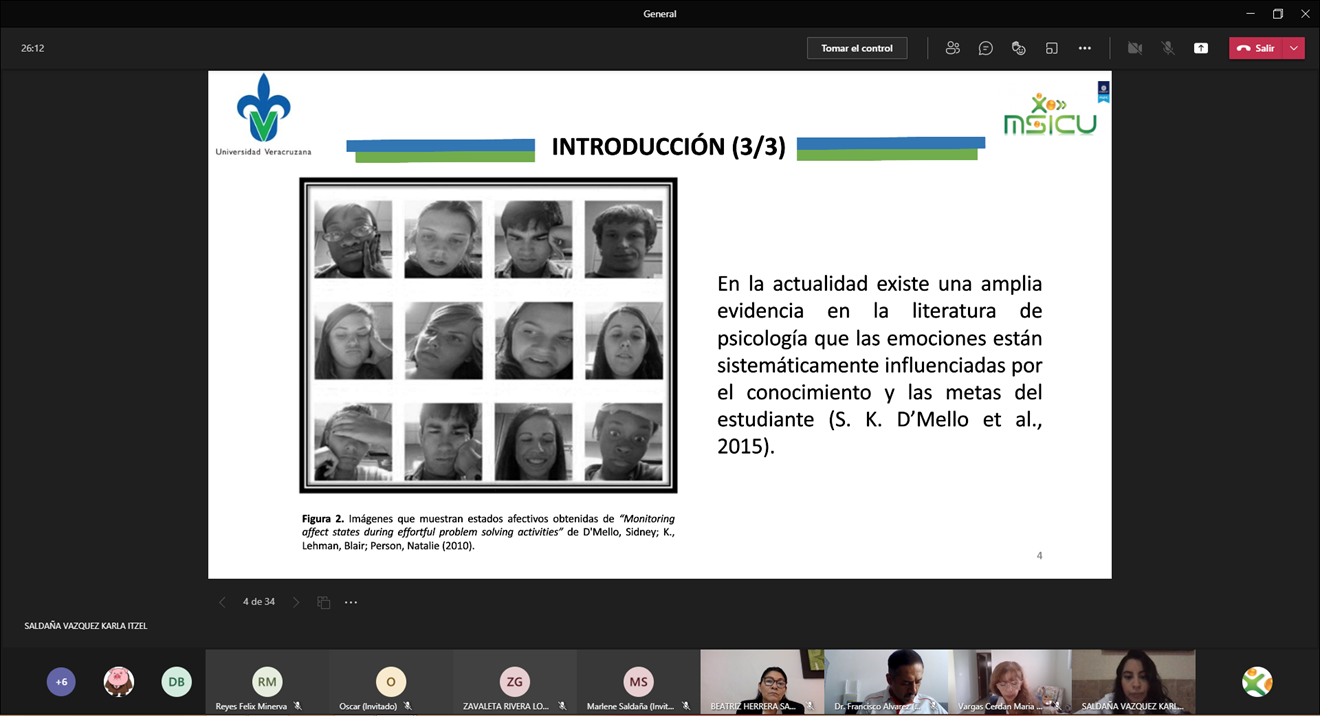
Task: Click the DB participant avatar
Action: tap(176, 682)
